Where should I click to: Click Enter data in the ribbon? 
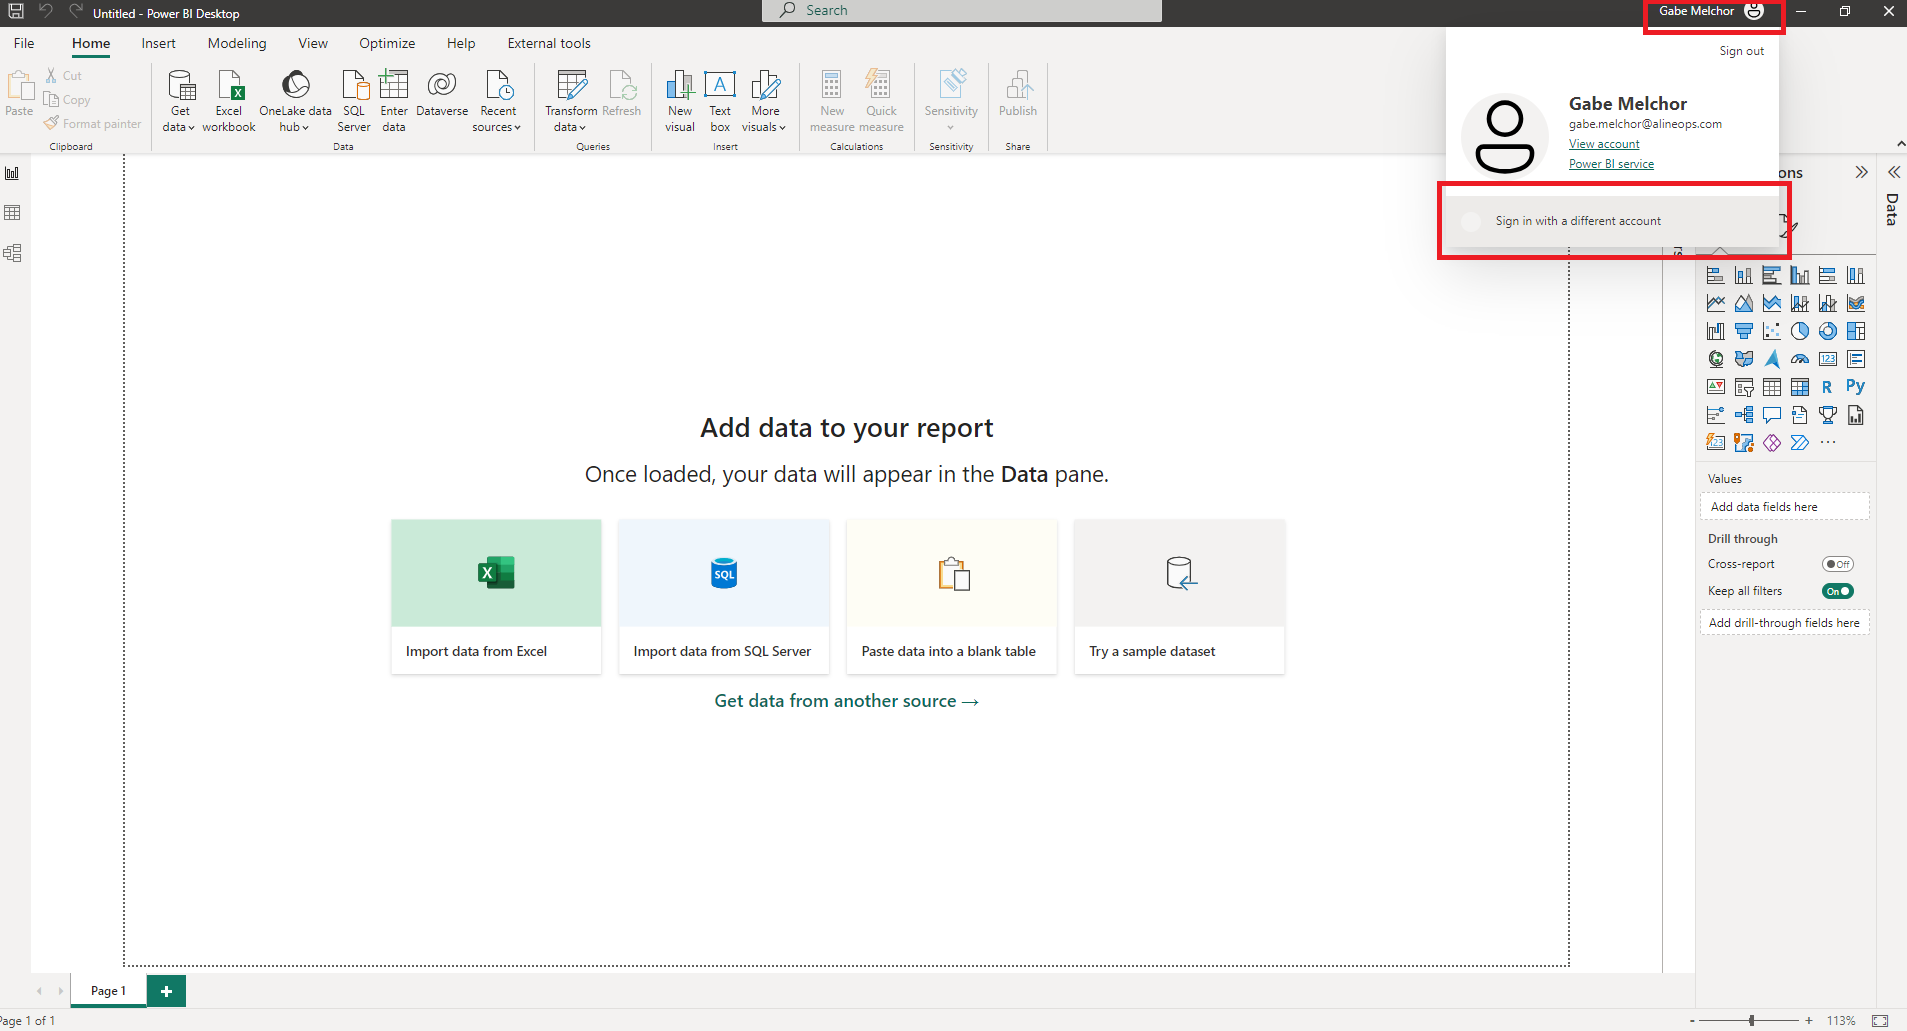(394, 101)
